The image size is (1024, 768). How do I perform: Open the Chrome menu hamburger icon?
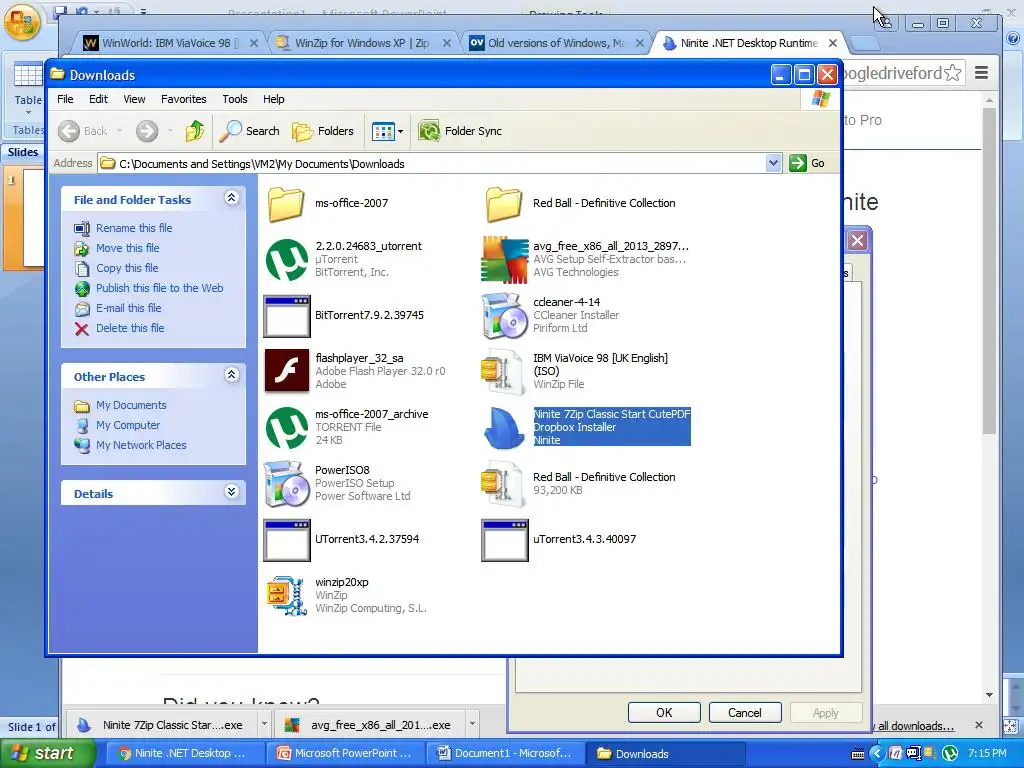(981, 72)
